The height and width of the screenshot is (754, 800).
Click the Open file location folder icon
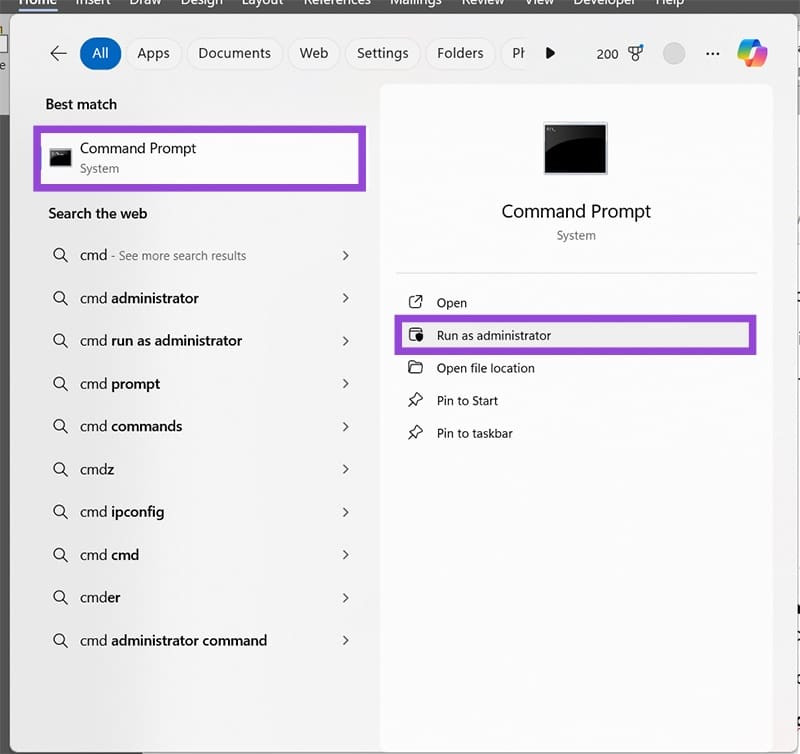(x=416, y=368)
